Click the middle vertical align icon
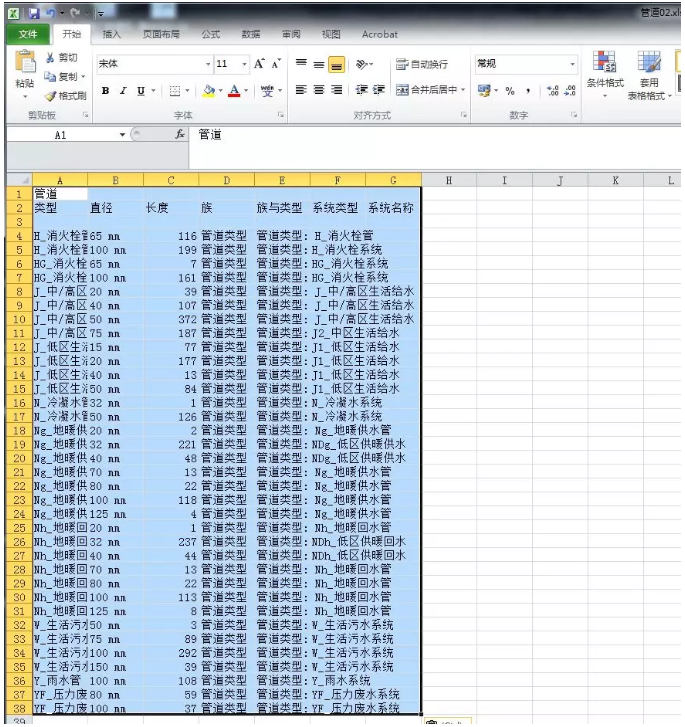The image size is (685, 727). coord(319,64)
